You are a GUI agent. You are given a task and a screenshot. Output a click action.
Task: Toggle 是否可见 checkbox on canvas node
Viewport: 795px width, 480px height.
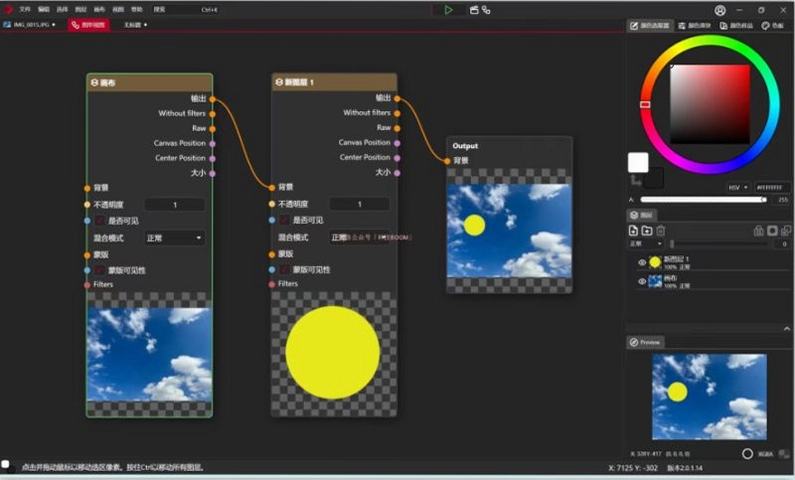[100, 221]
